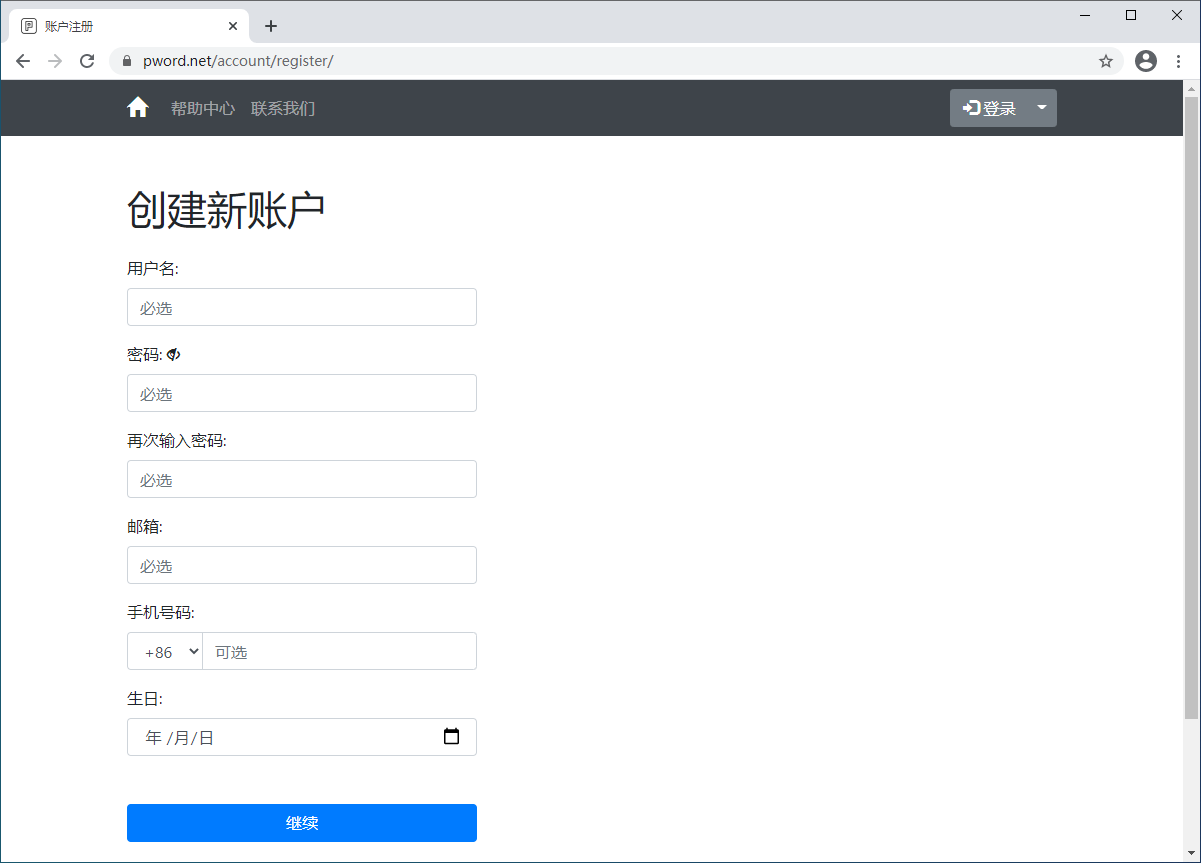Viewport: 1201px width, 863px height.
Task: Open the browser profile avatar icon
Action: [x=1145, y=61]
